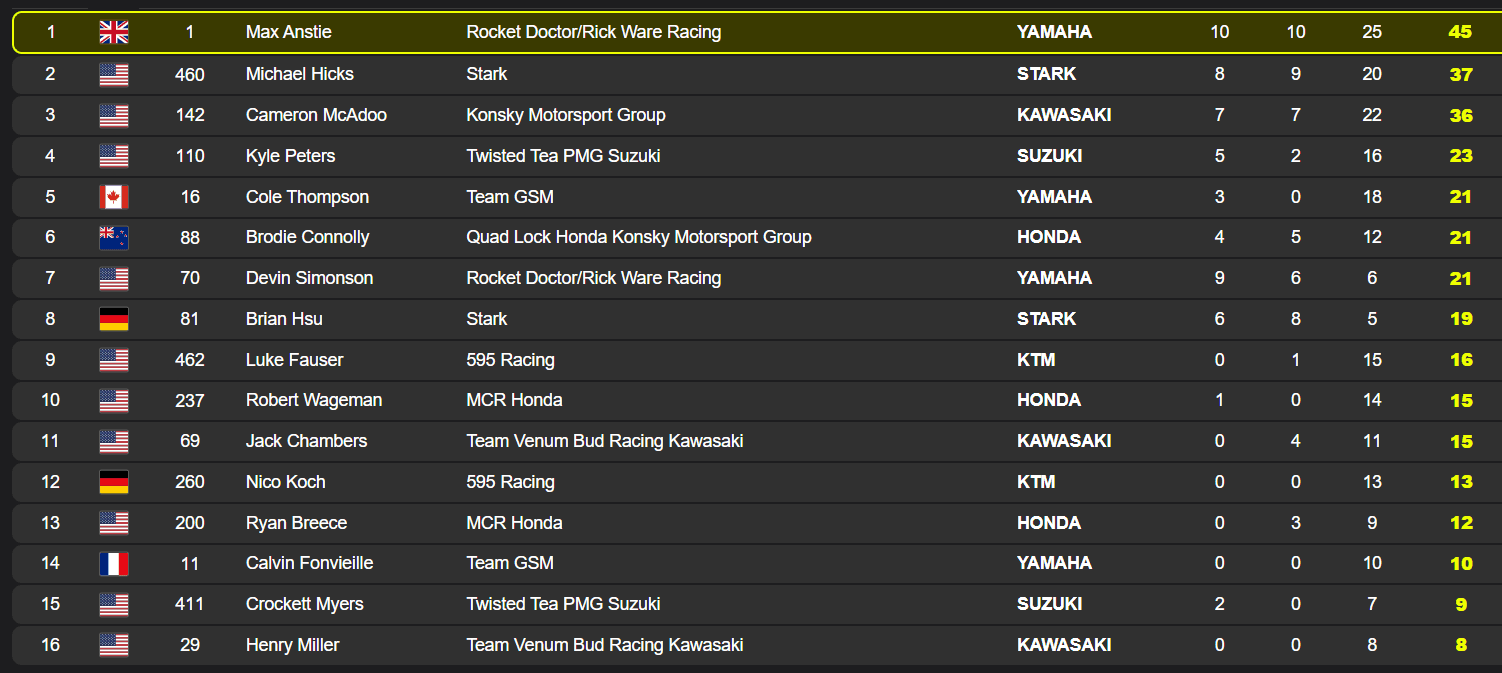Click bike number 411 in Myers row
Viewport: 1502px width, 673px height.
[190, 604]
